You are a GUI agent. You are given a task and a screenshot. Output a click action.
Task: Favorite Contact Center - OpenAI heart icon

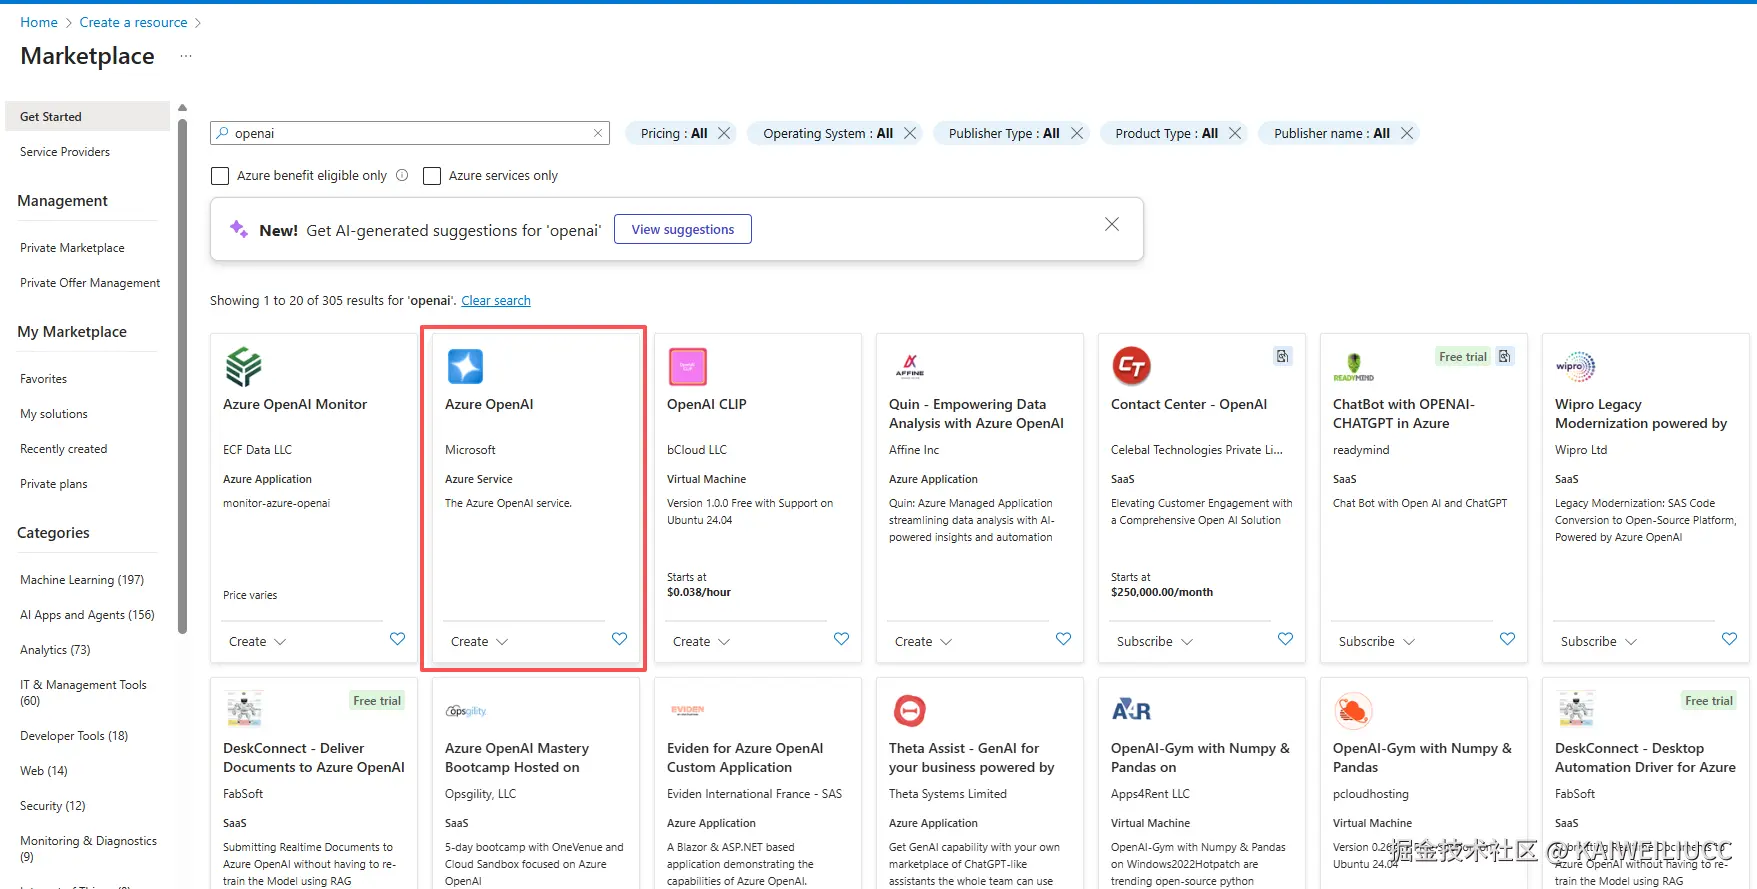pos(1285,639)
